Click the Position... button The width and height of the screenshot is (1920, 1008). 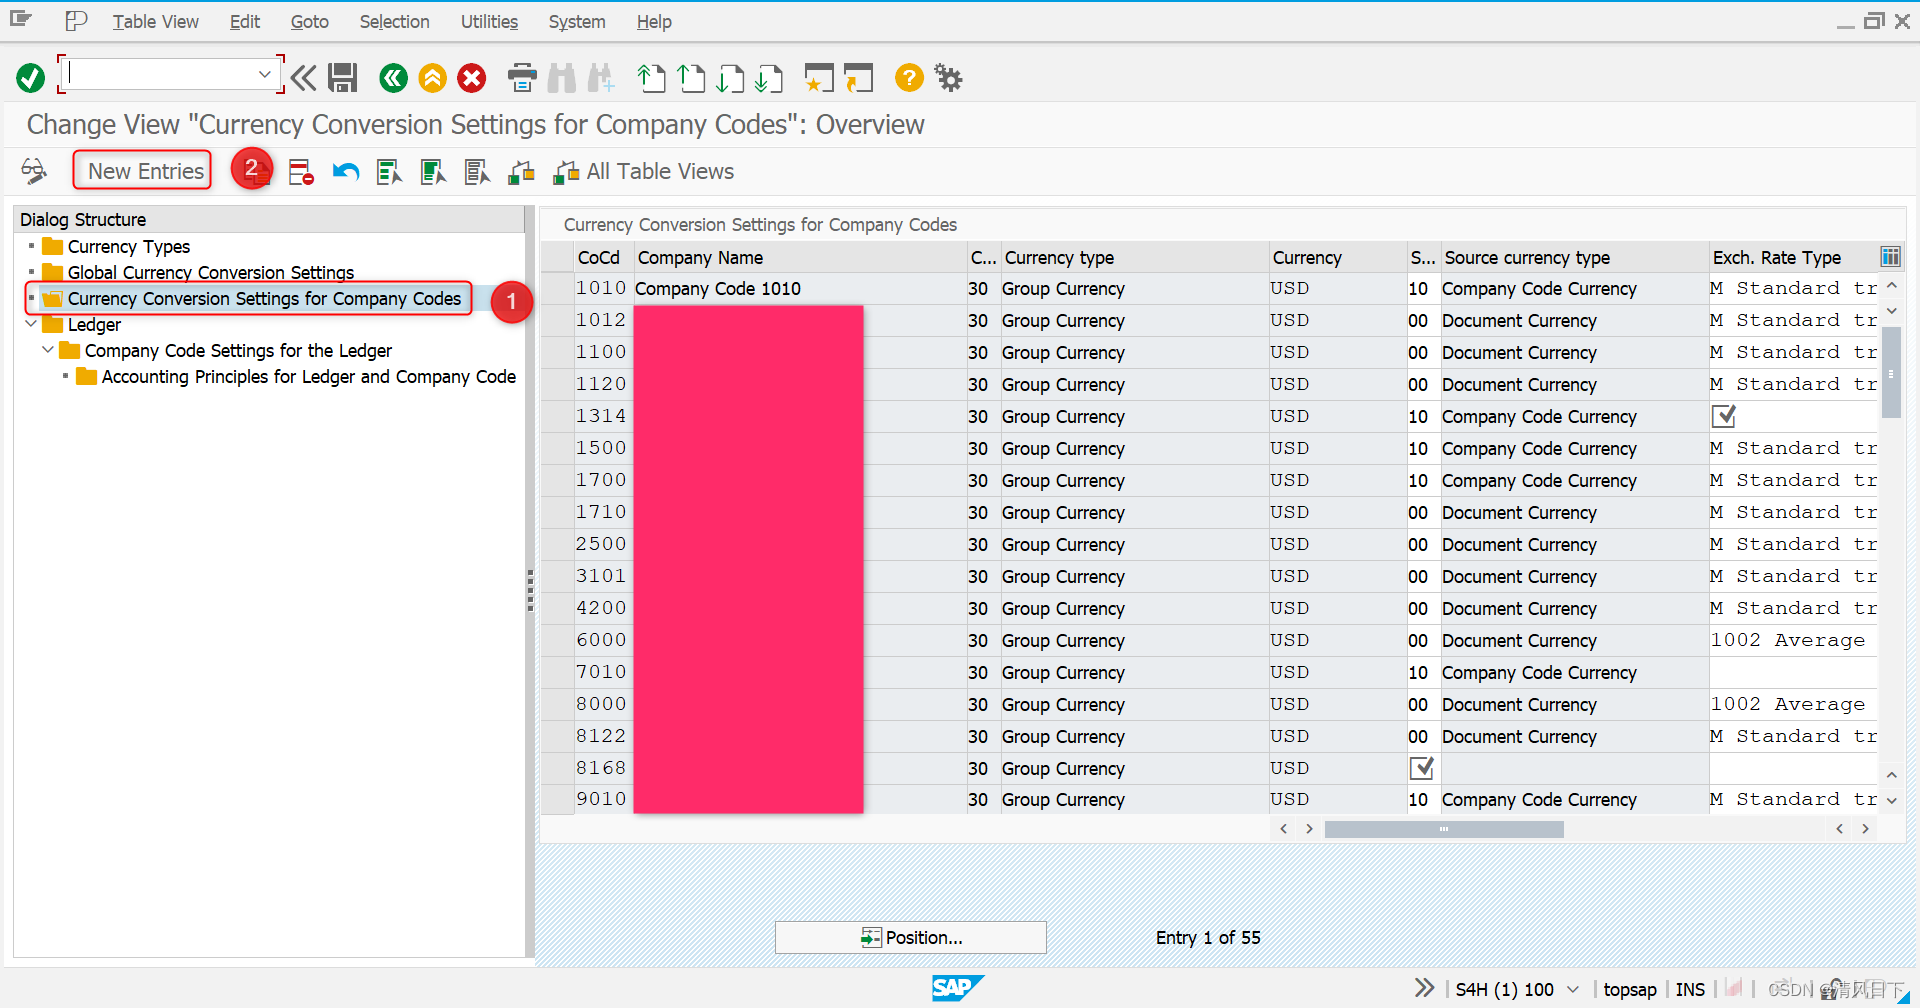[x=911, y=937]
